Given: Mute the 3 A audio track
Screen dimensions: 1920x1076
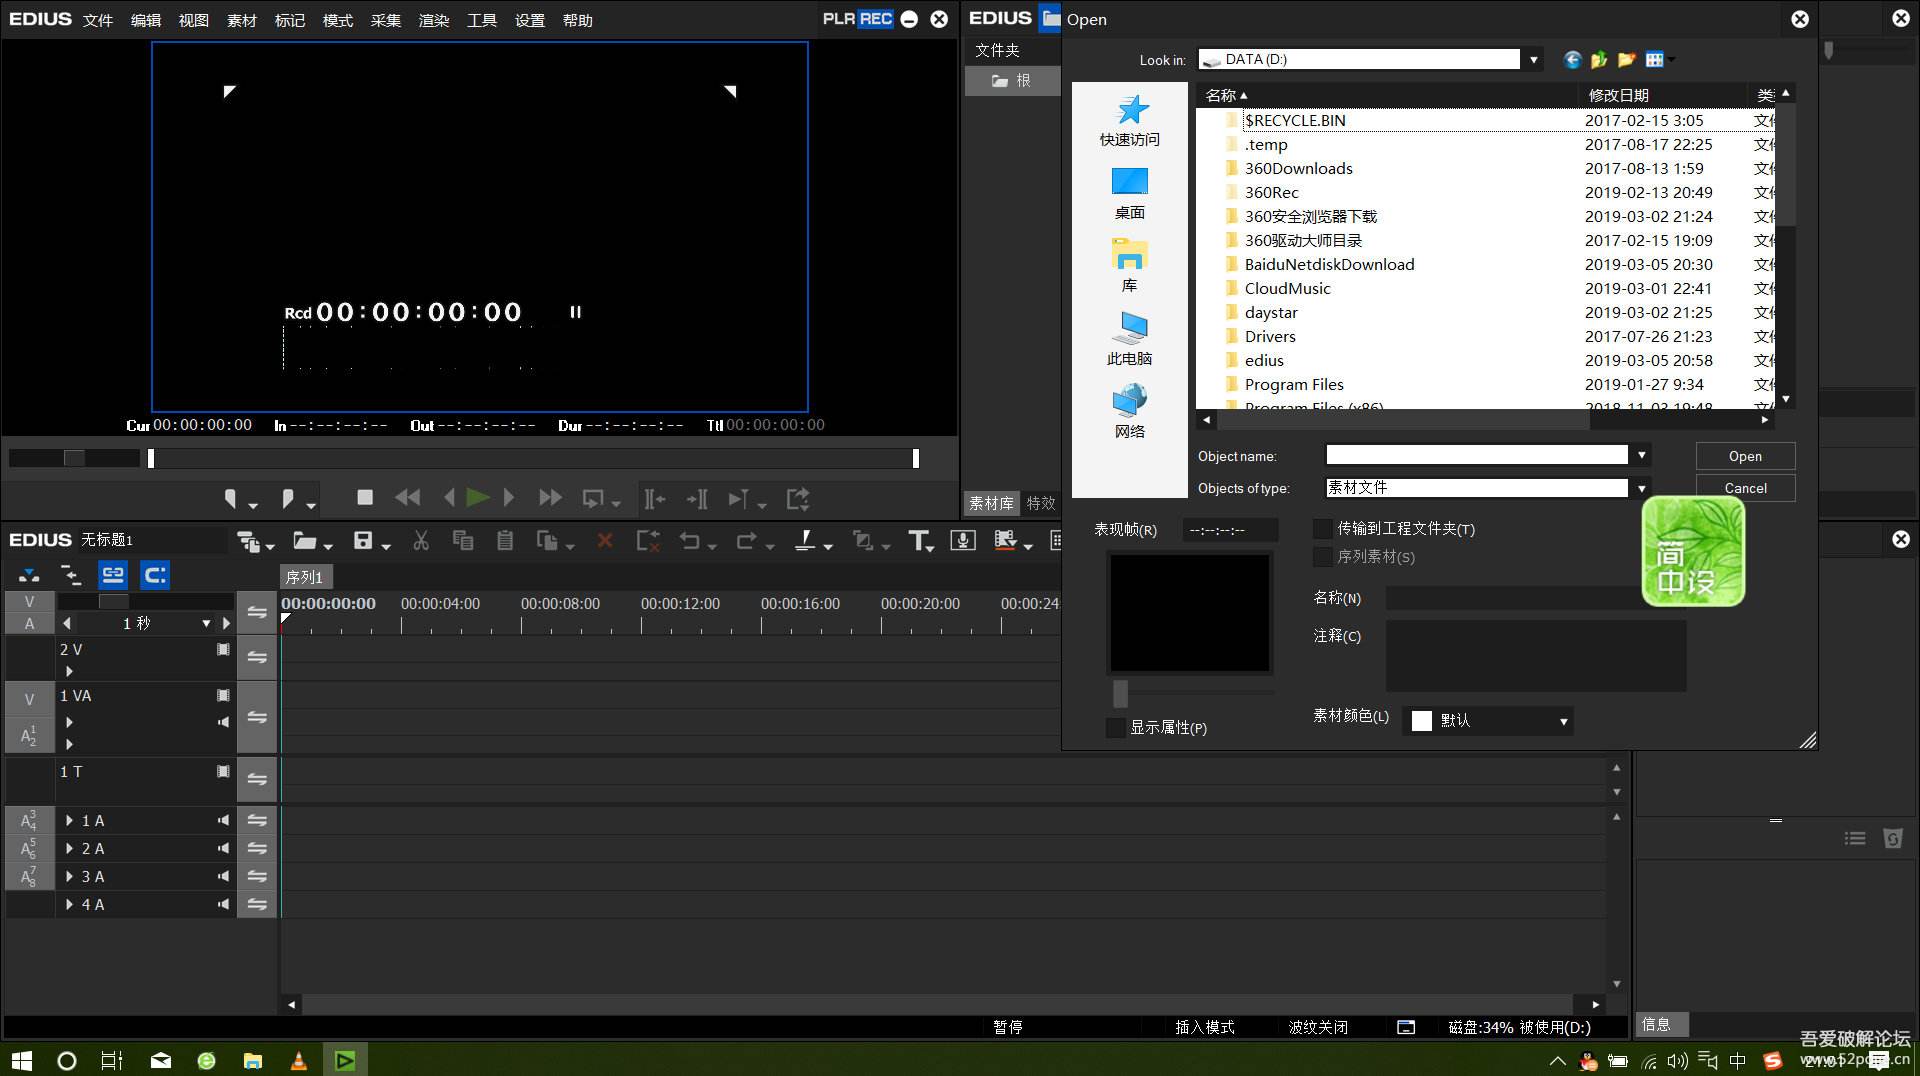Looking at the screenshot, I should point(223,877).
